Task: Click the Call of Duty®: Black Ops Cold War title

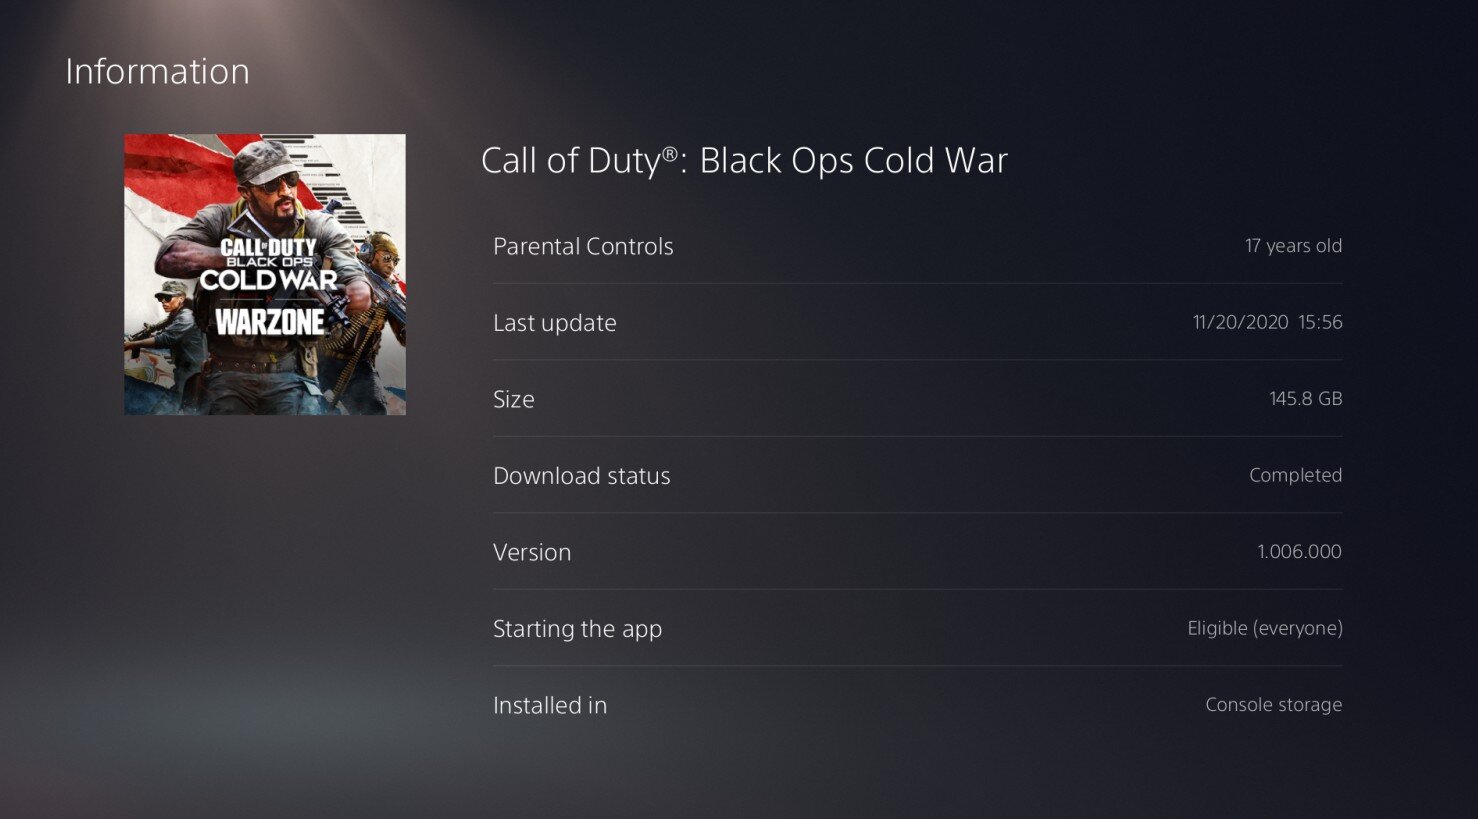Action: [744, 160]
